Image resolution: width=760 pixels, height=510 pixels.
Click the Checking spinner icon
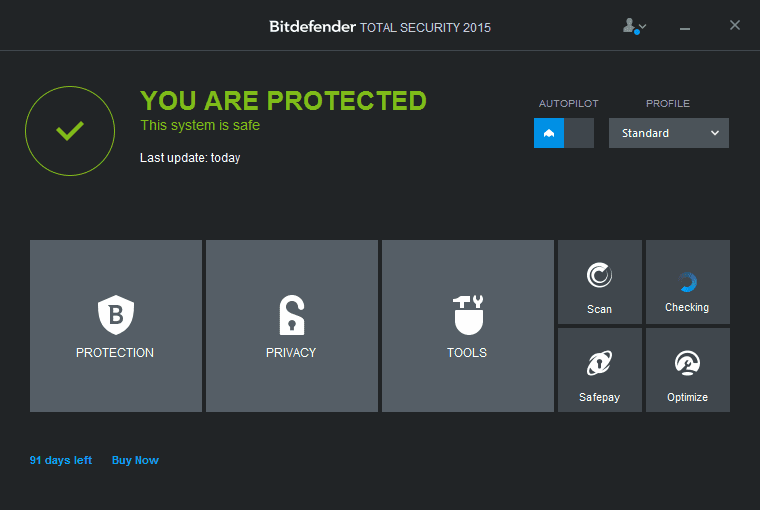pyautogui.click(x=687, y=282)
